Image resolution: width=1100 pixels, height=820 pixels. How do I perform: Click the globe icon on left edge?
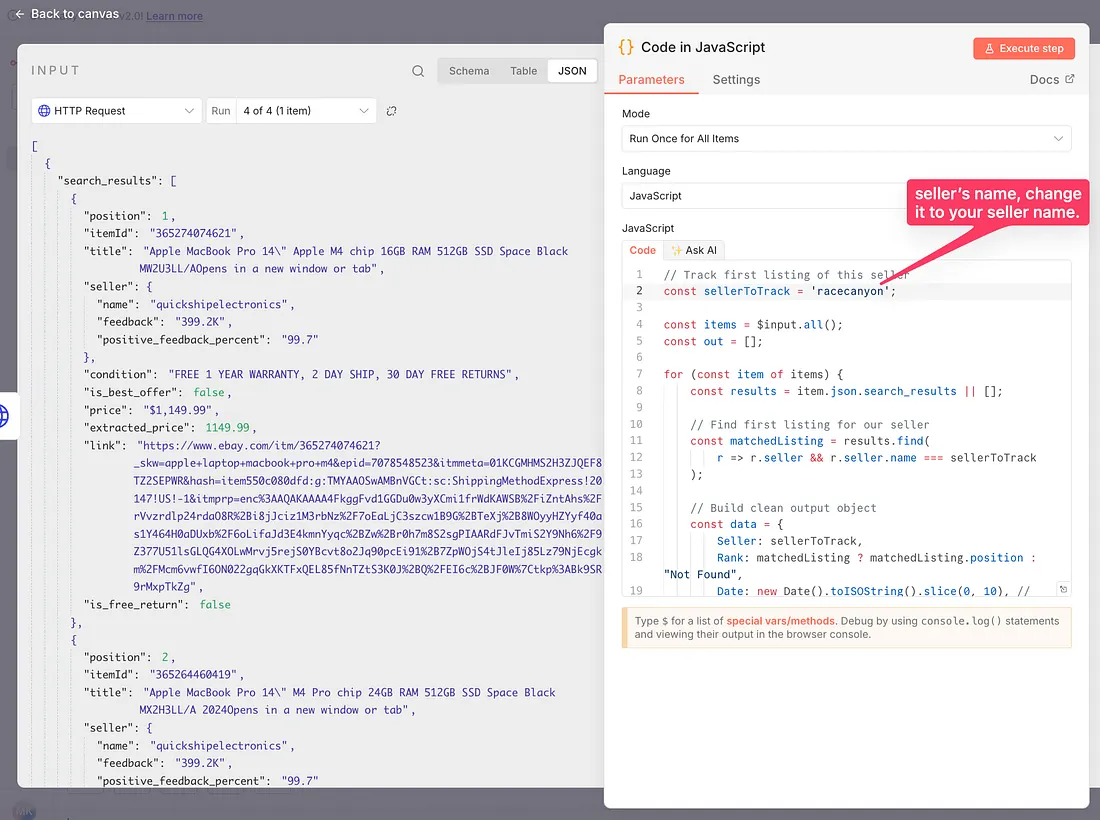3,414
